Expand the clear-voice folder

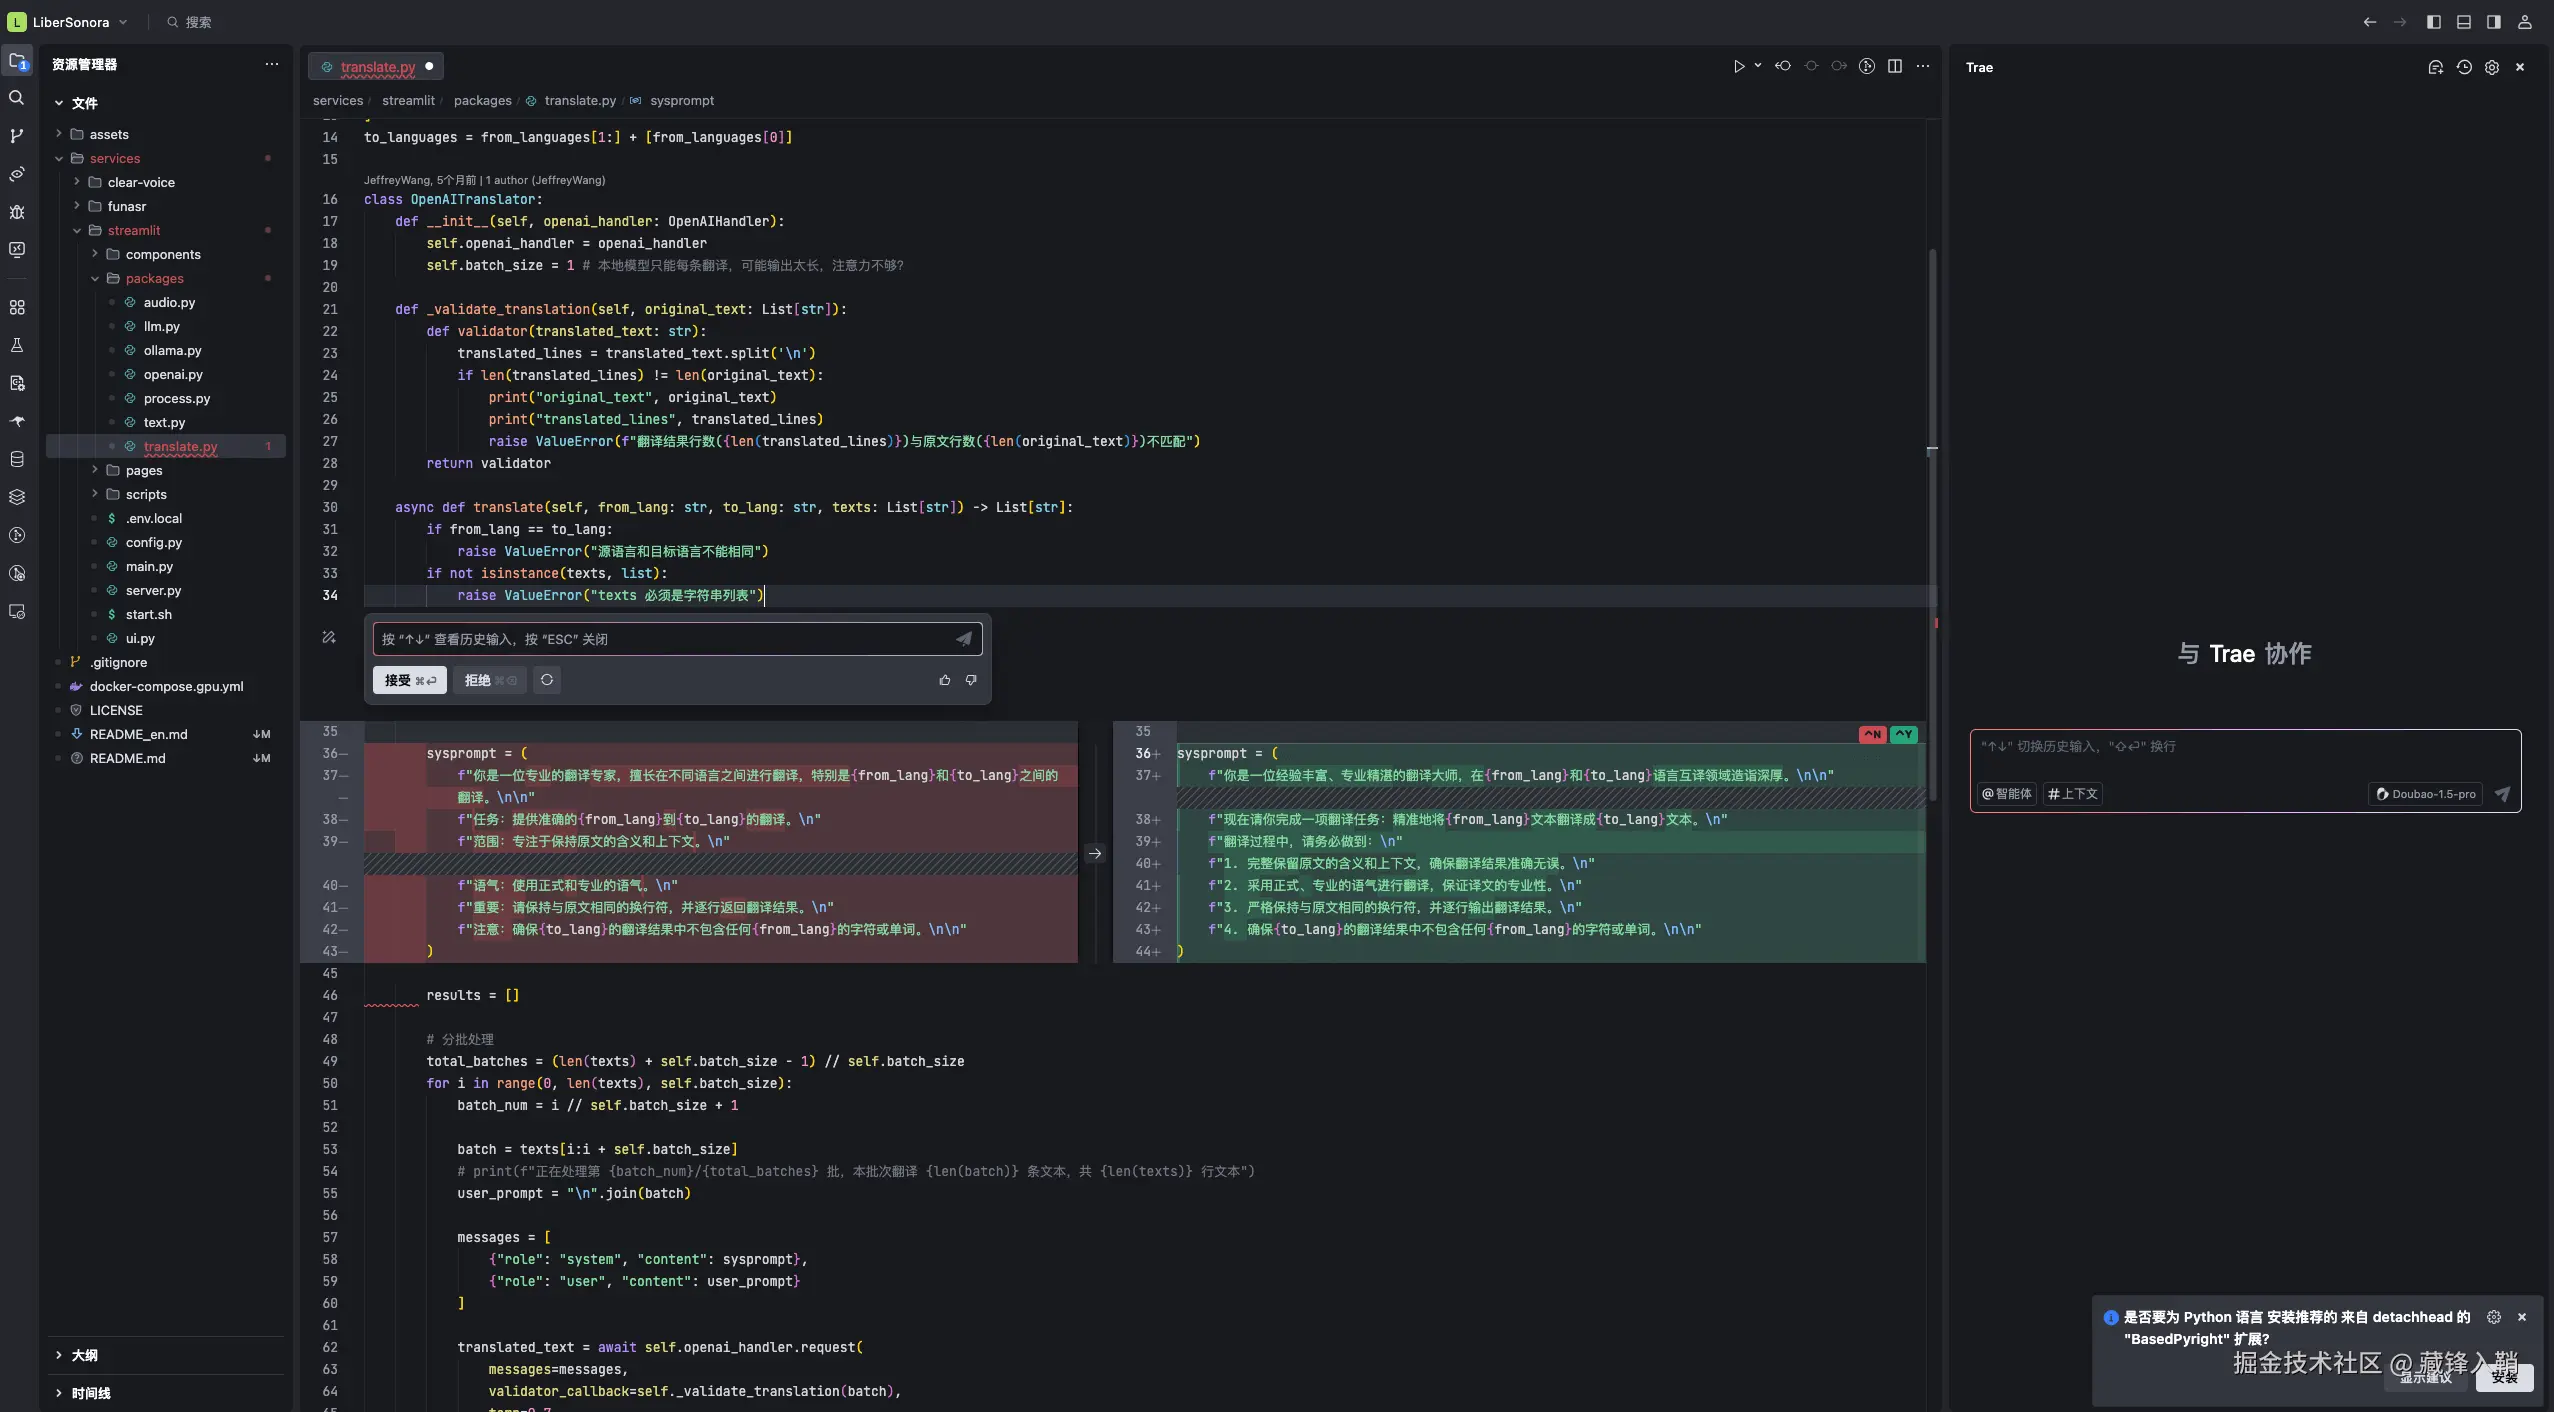(x=140, y=182)
